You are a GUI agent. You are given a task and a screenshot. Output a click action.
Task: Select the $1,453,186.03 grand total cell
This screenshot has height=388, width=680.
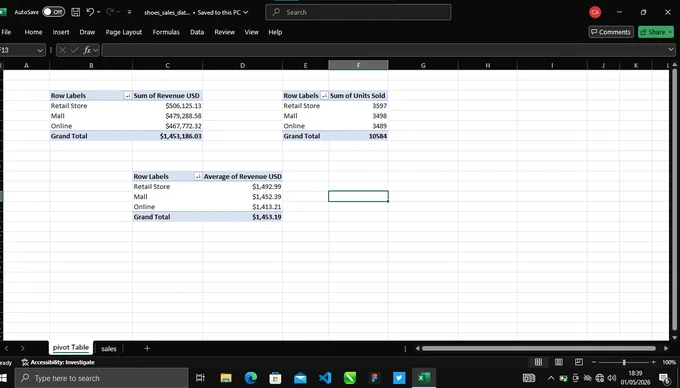167,136
